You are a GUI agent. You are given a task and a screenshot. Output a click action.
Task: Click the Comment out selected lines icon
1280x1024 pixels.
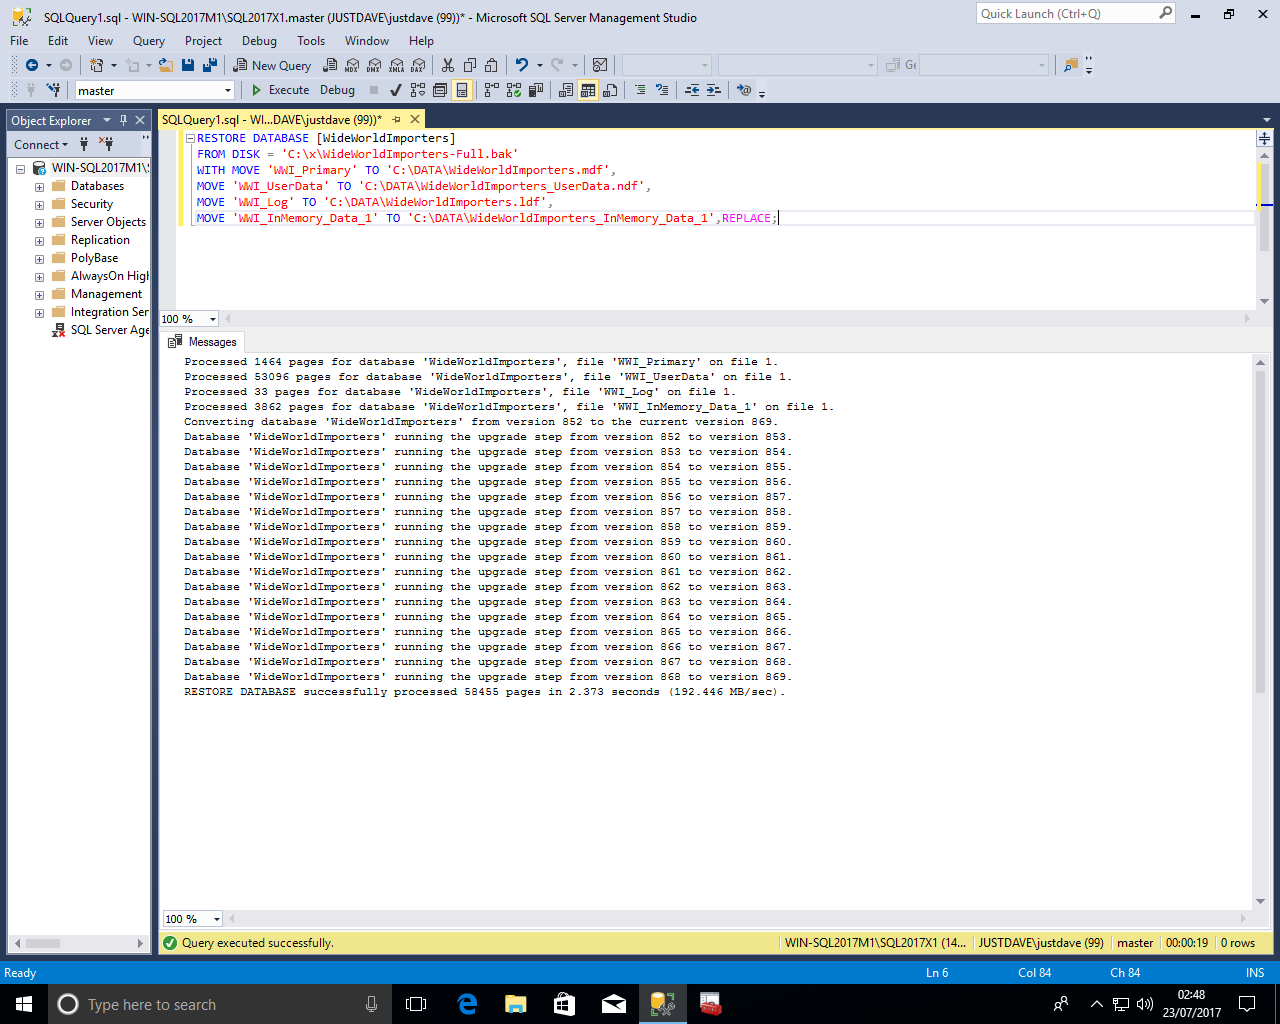640,90
